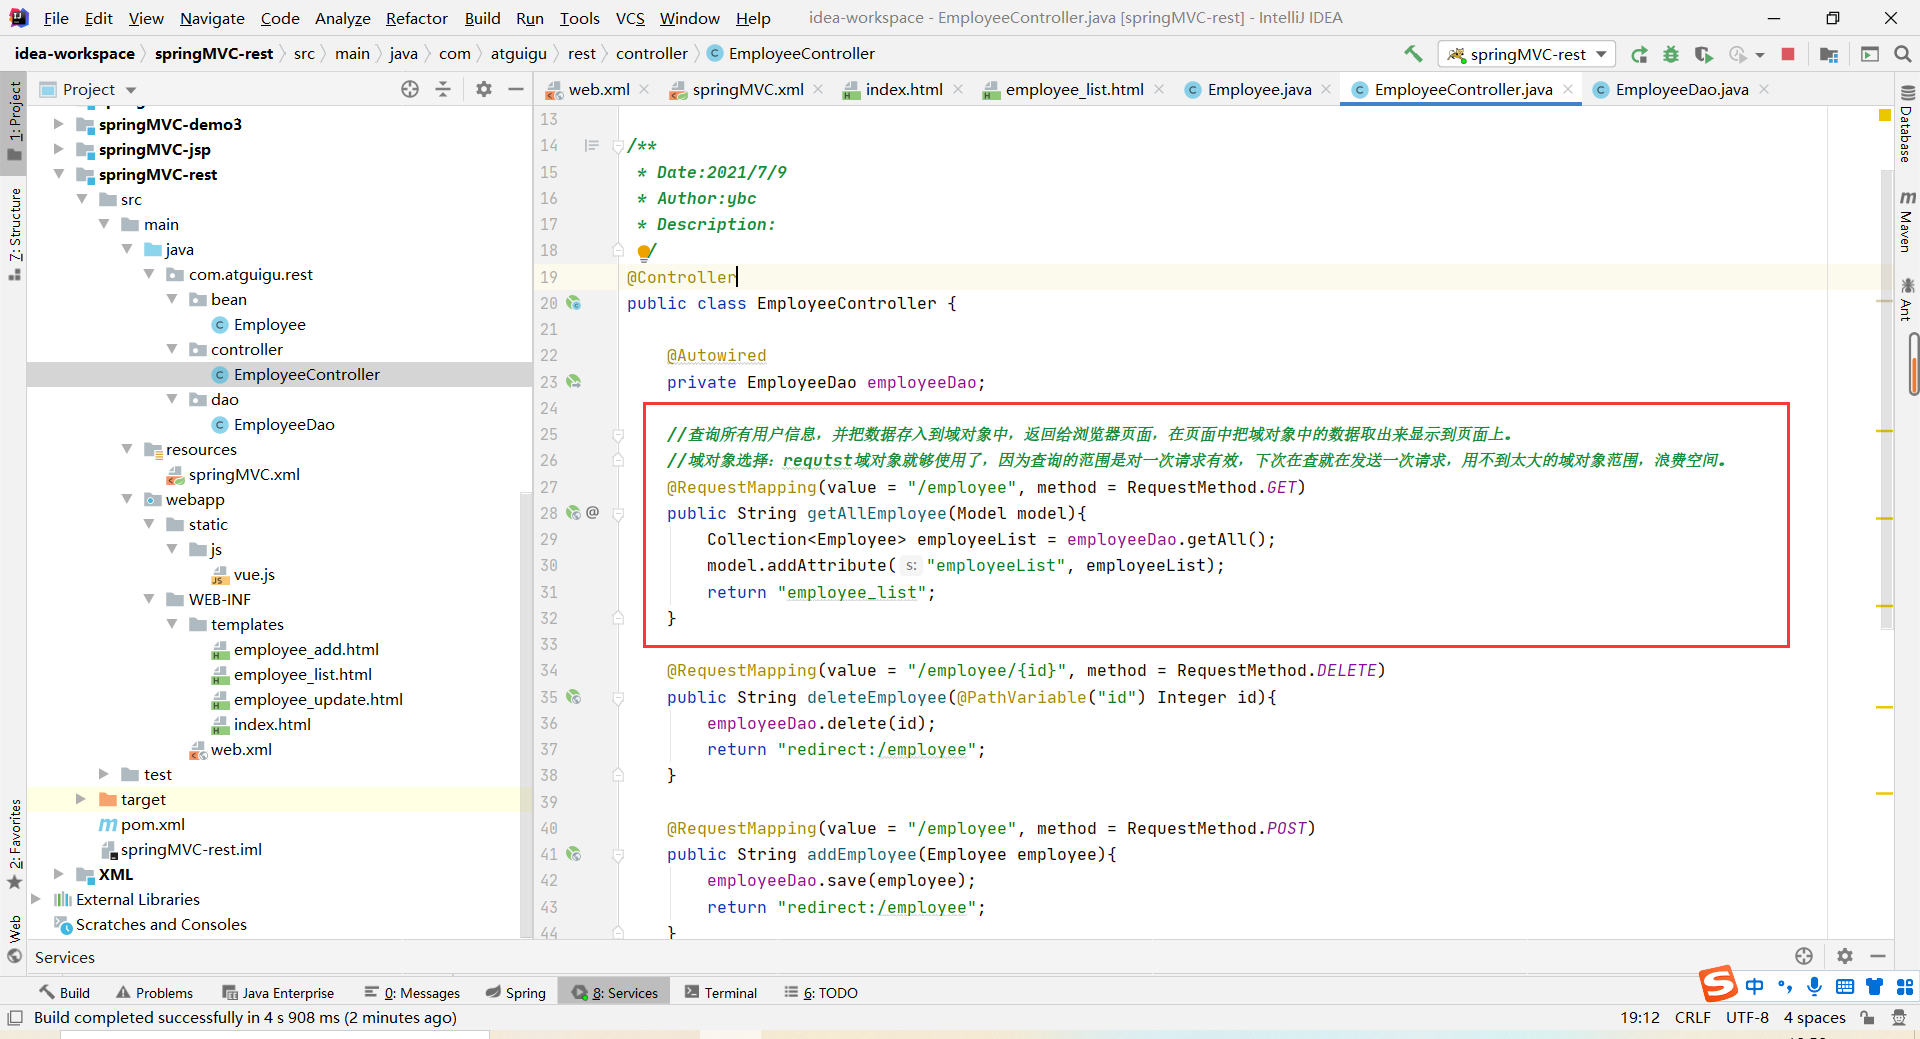Screen dimensions: 1920x1039
Task: Expand springMVC-jsp module
Action: click(x=58, y=149)
